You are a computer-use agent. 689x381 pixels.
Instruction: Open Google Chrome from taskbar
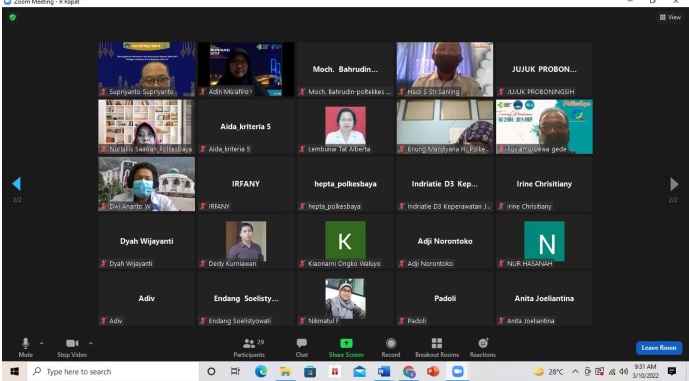pyautogui.click(x=409, y=372)
